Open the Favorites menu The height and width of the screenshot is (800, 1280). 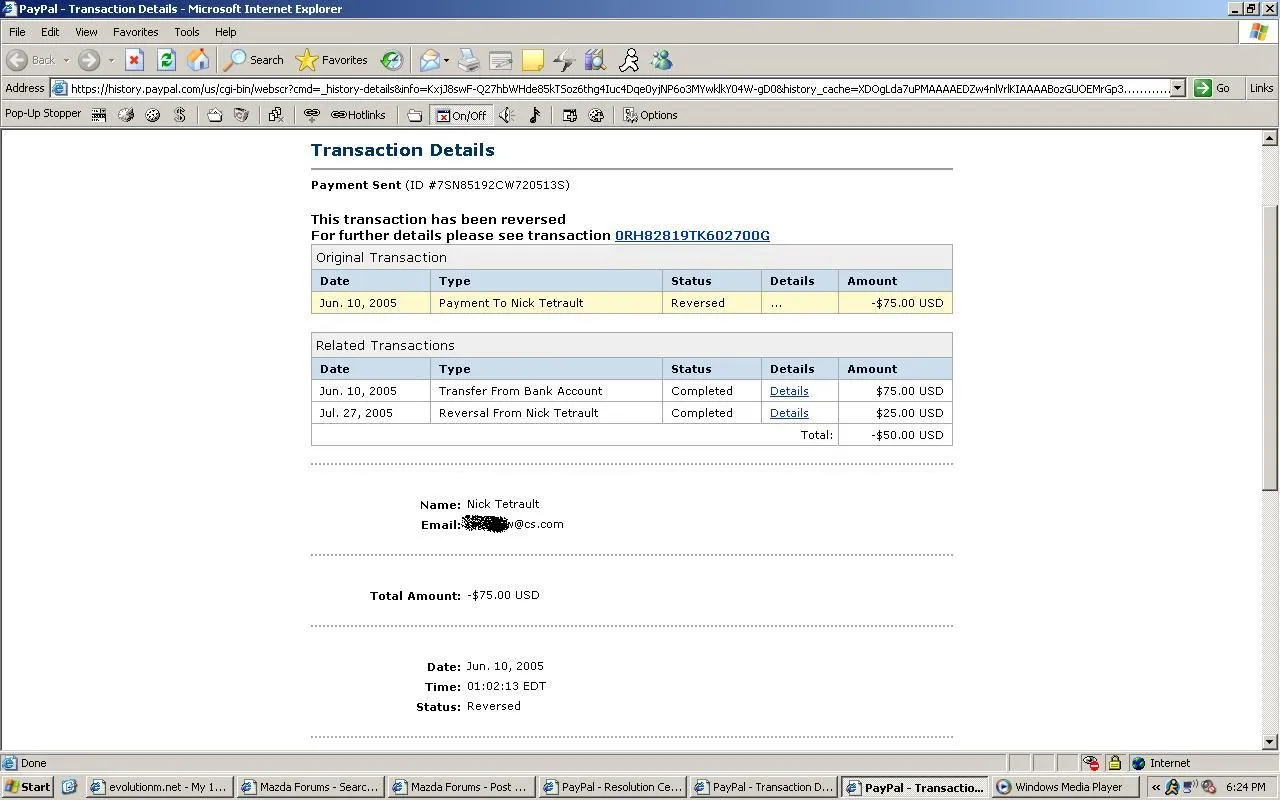135,32
